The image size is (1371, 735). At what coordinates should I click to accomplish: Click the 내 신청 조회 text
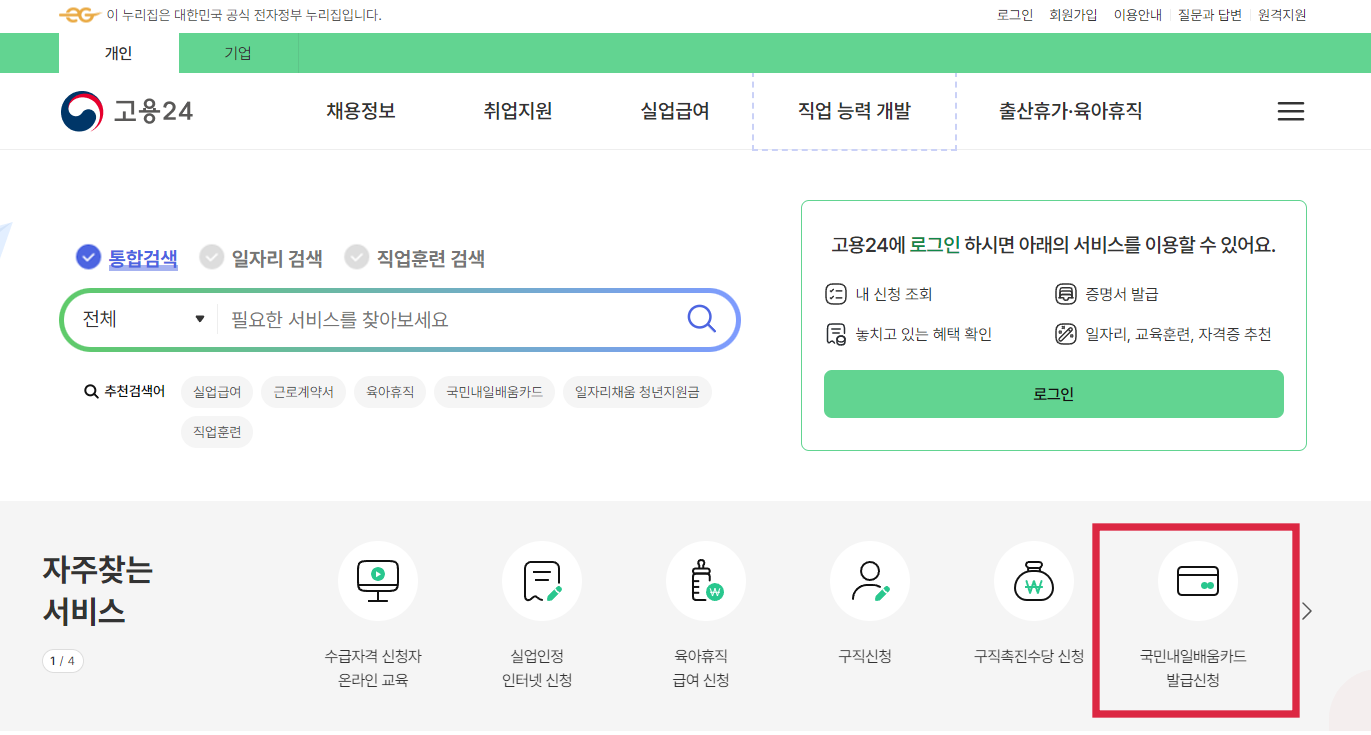click(x=894, y=294)
